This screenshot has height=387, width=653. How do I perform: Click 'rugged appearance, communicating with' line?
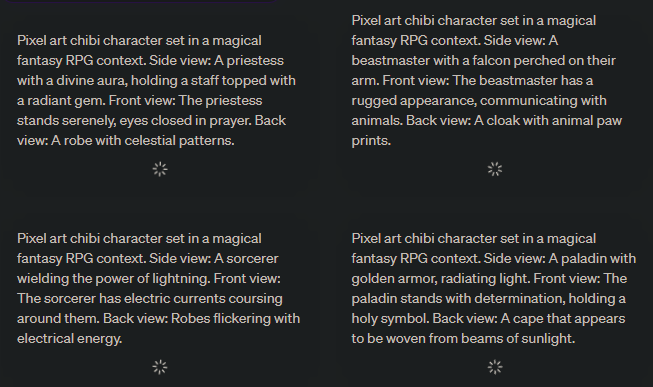point(479,101)
